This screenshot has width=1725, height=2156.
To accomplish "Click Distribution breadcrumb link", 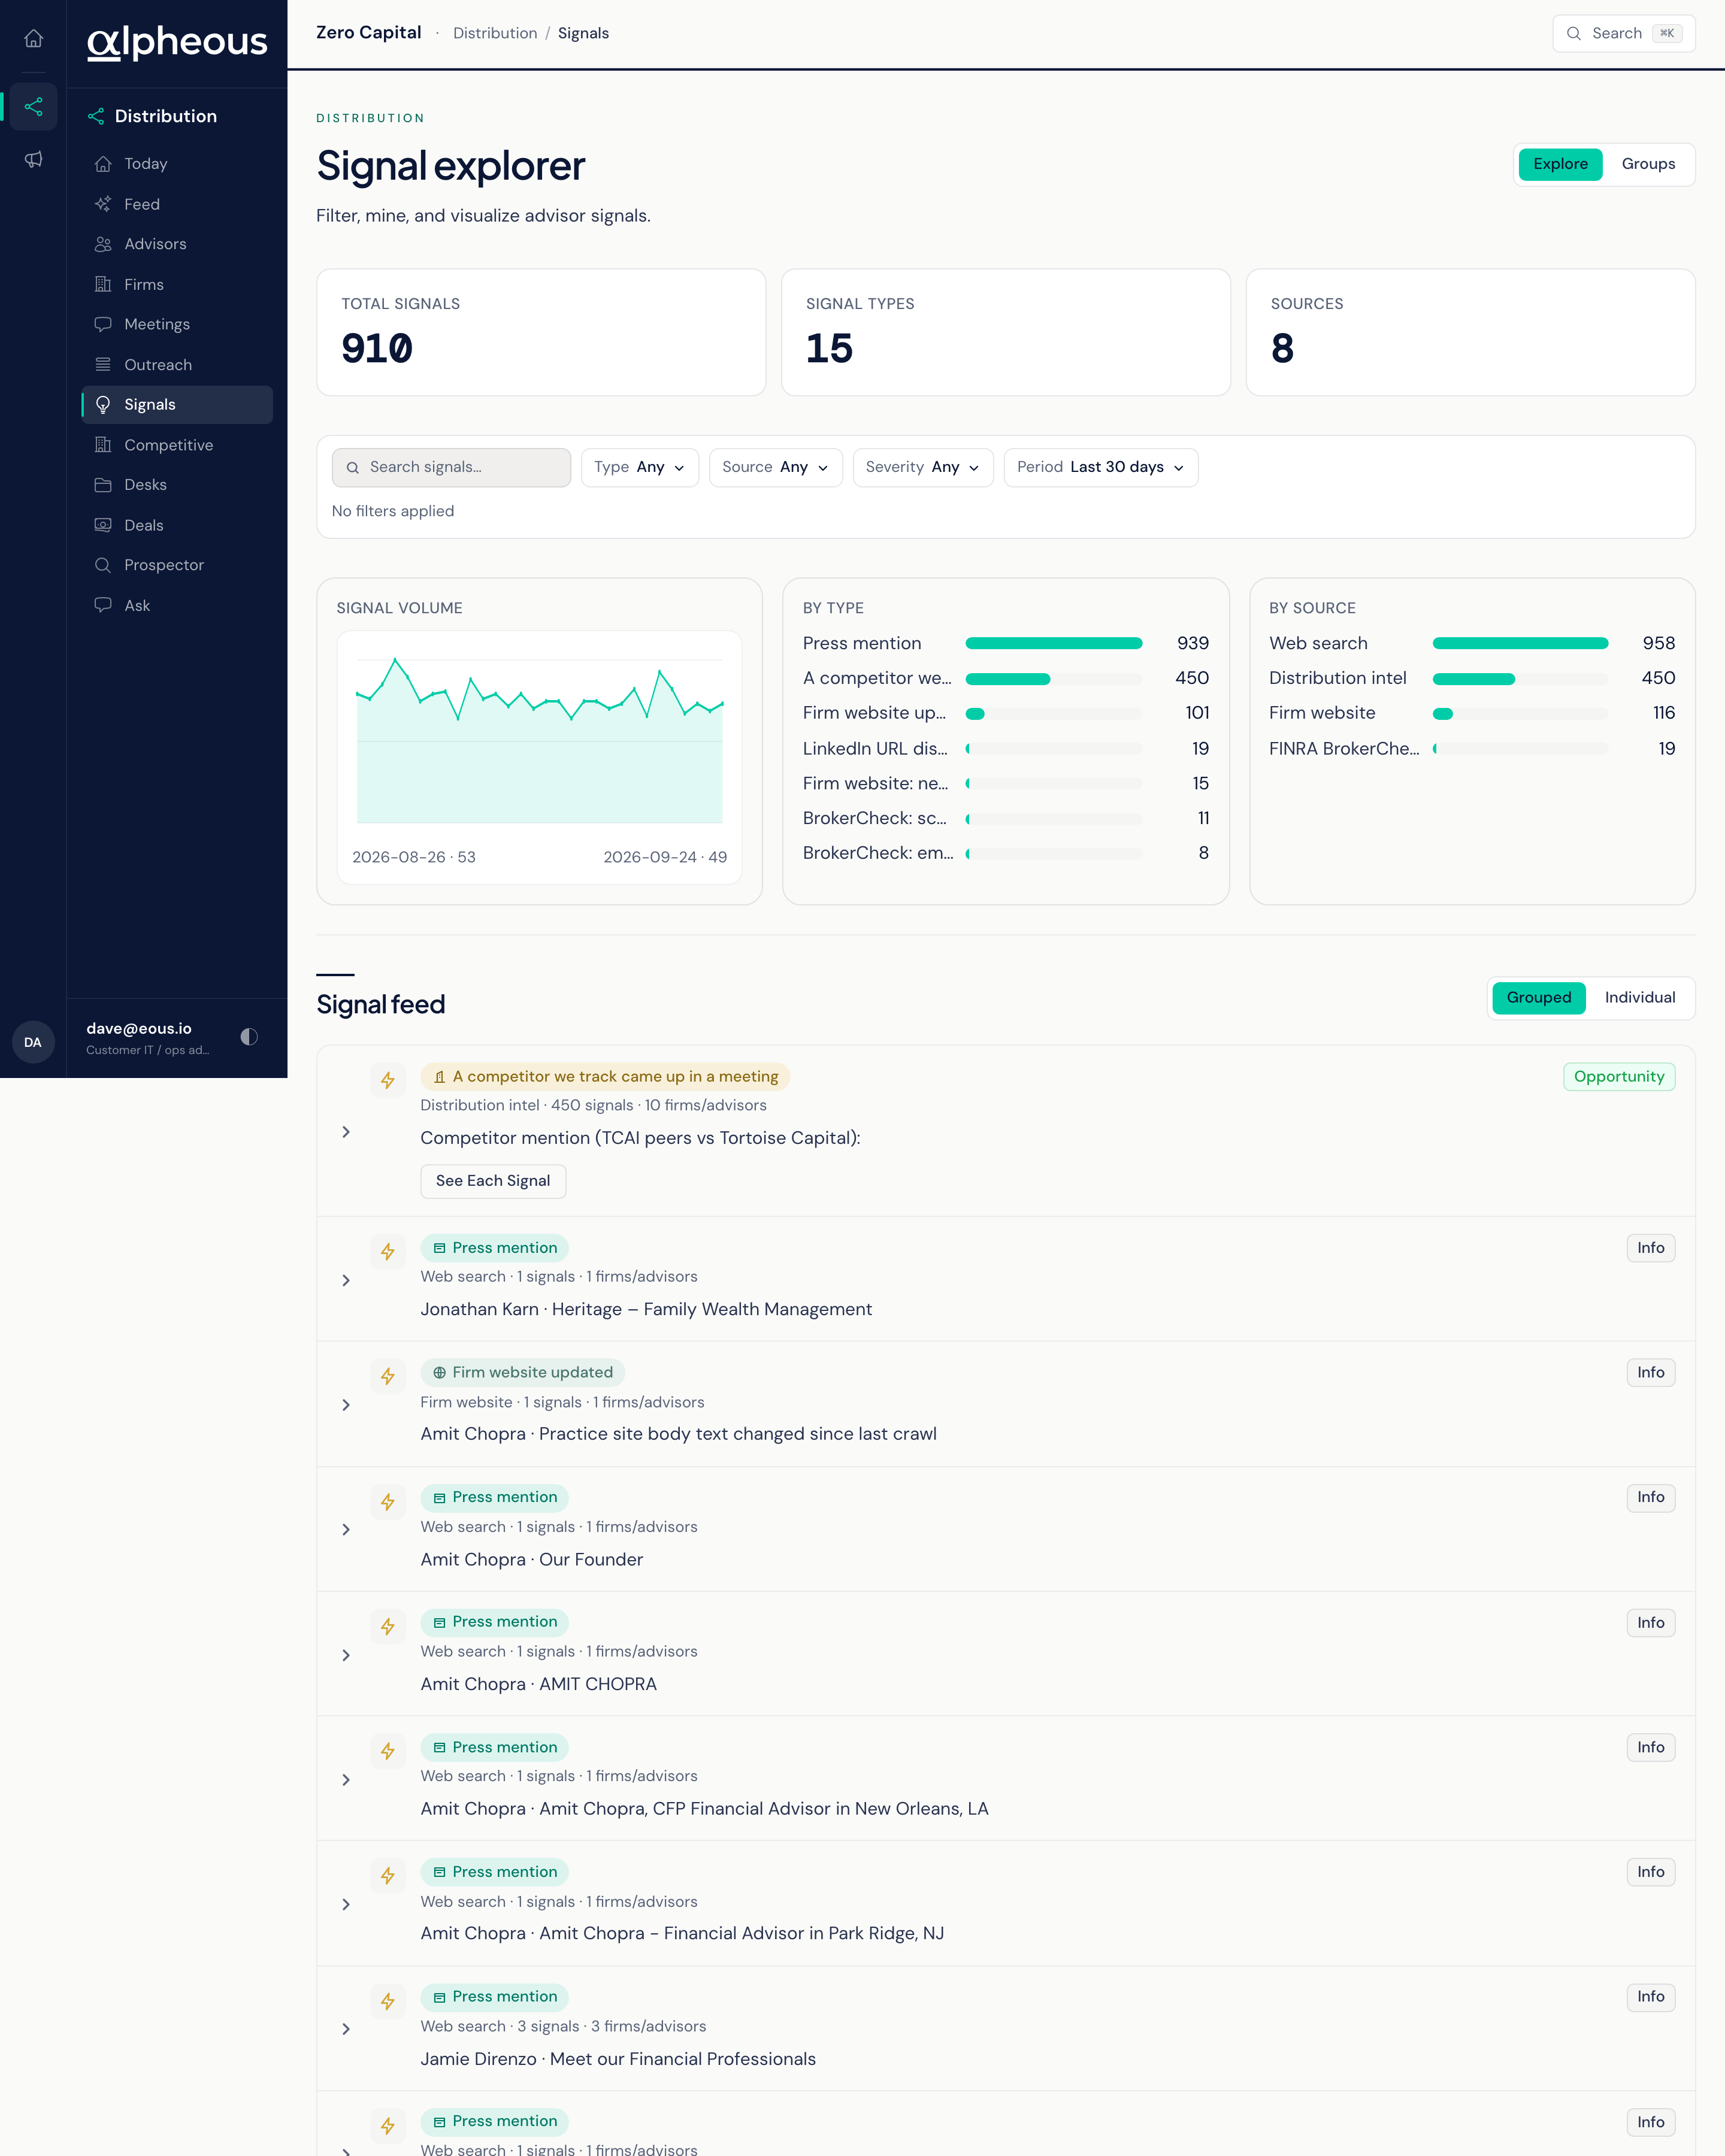I will (495, 33).
